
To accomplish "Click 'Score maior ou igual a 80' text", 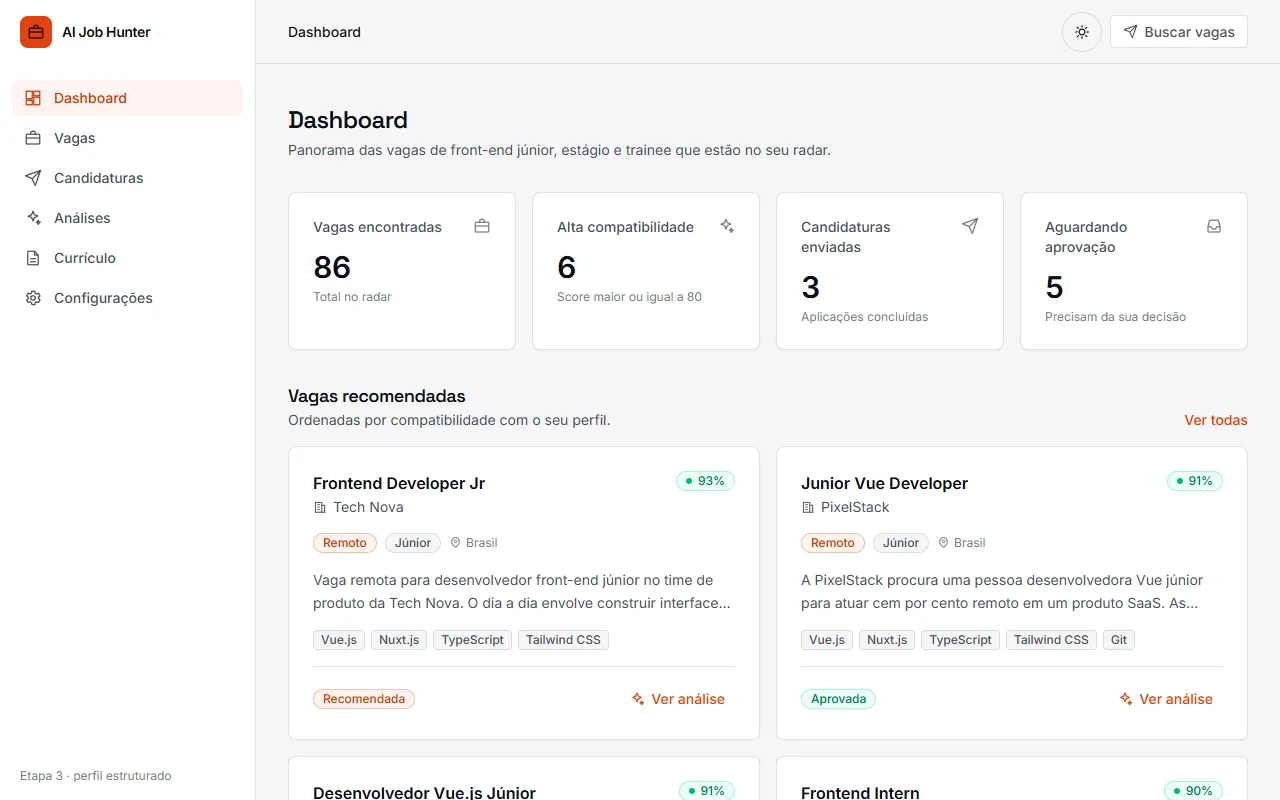I will click(629, 297).
